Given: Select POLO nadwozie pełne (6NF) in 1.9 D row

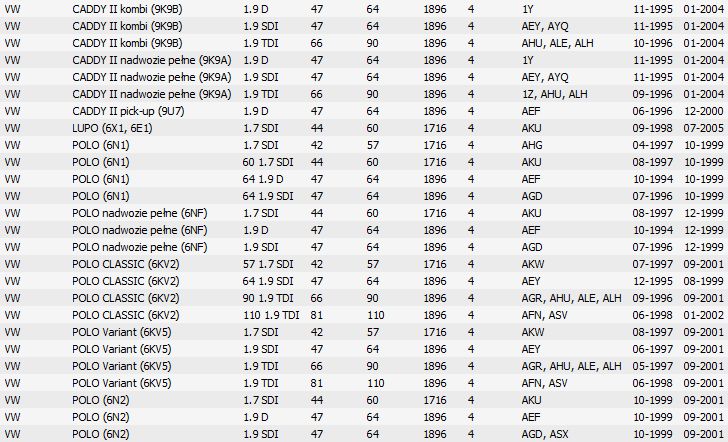Looking at the screenshot, I should pyautogui.click(x=140, y=230).
